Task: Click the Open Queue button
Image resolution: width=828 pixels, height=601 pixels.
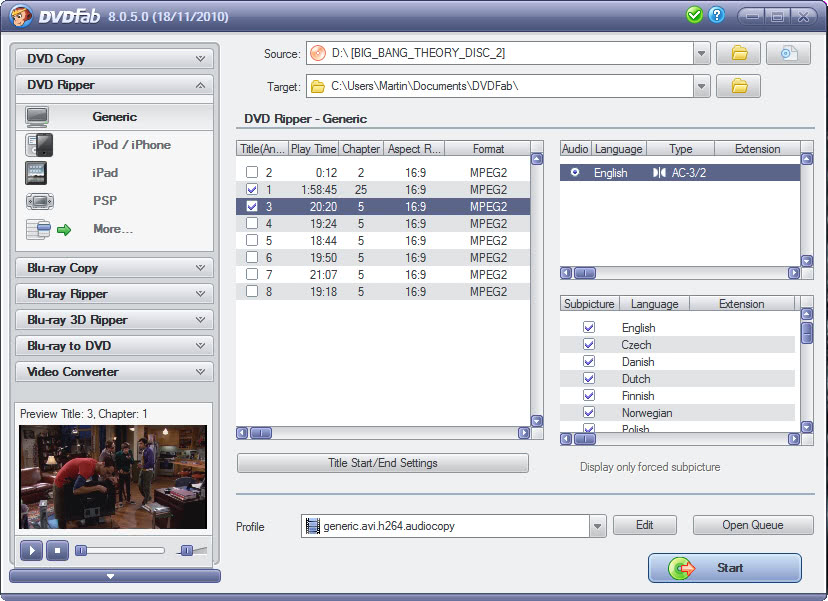Action: click(753, 525)
